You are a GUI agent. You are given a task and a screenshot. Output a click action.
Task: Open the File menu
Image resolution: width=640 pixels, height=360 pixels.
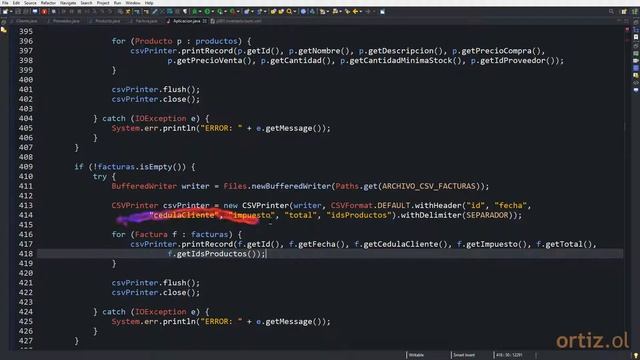(x=5, y=3)
